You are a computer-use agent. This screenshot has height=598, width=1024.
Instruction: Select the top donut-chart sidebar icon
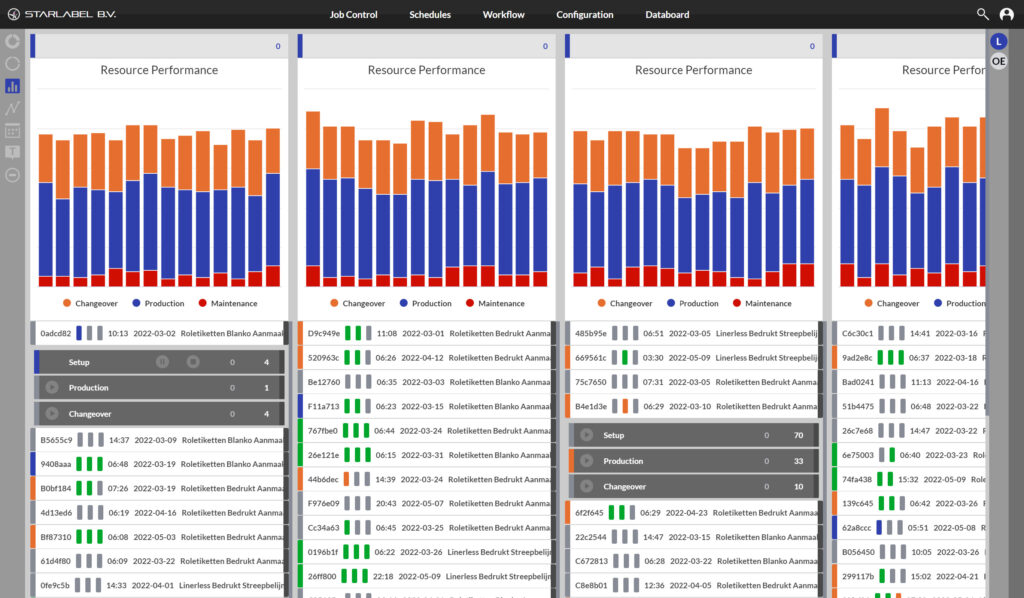point(12,41)
